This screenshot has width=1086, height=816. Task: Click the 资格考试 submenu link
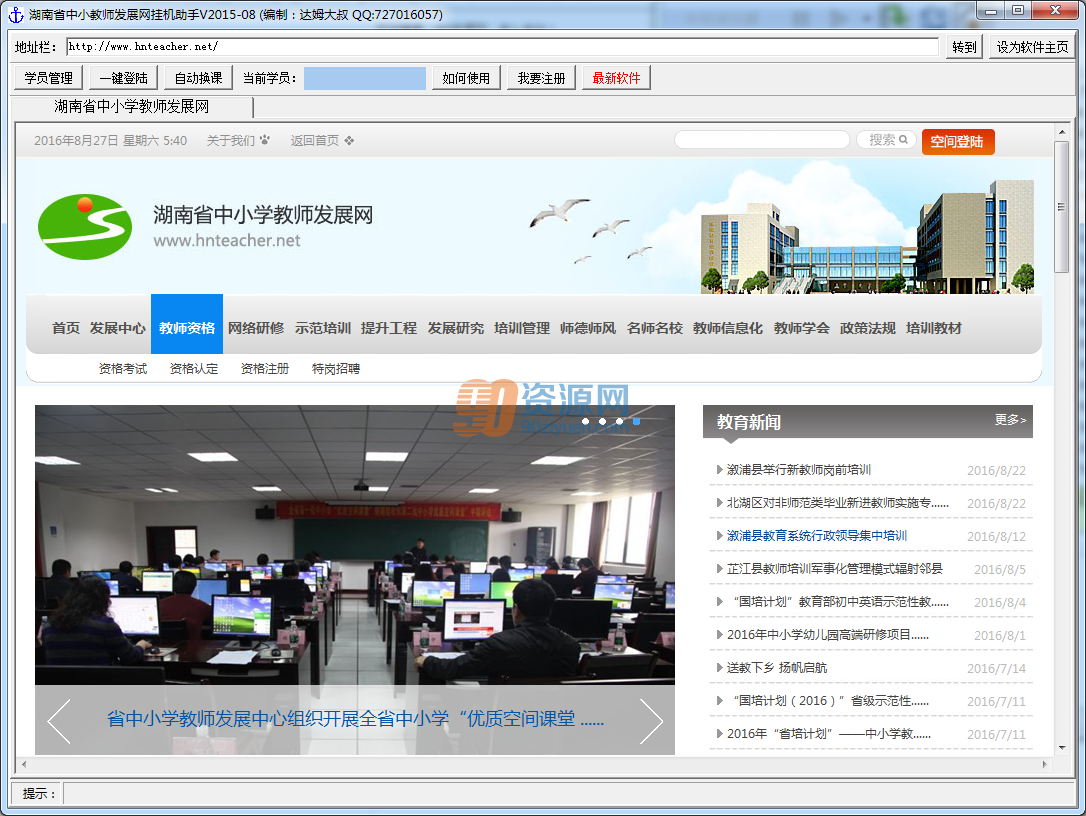pyautogui.click(x=123, y=369)
